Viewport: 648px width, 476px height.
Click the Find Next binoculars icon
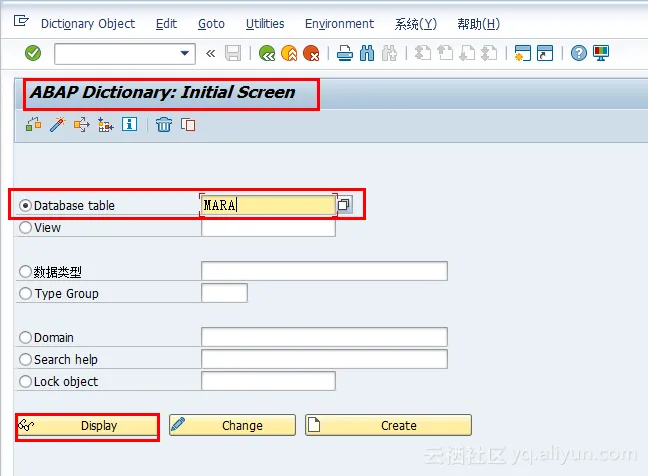tap(389, 53)
